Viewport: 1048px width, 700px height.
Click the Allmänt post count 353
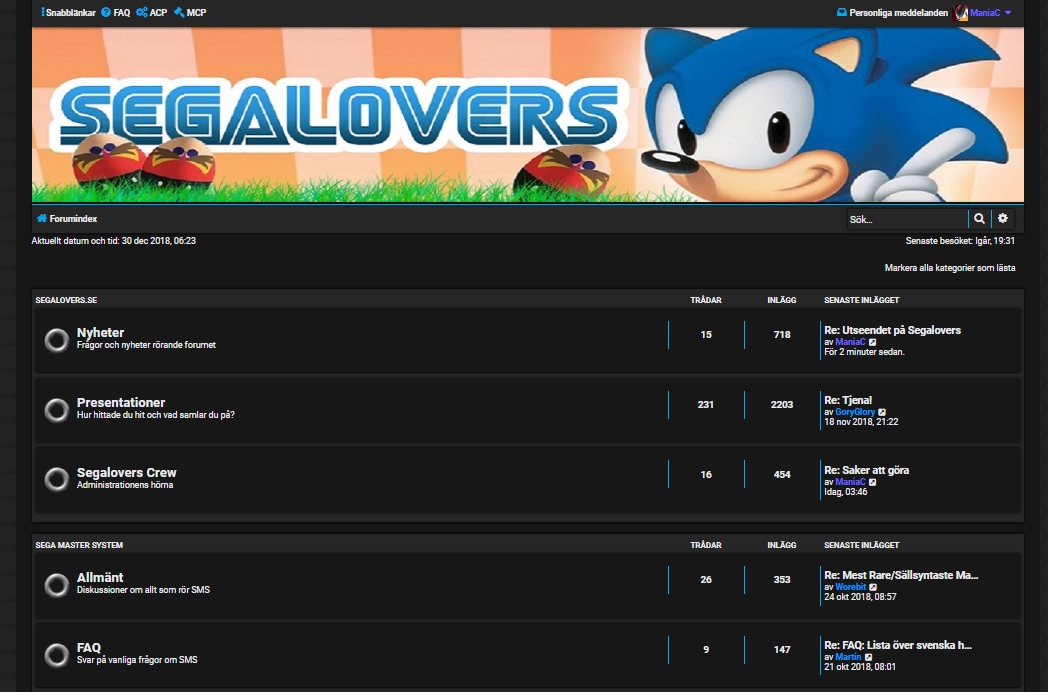pos(782,580)
